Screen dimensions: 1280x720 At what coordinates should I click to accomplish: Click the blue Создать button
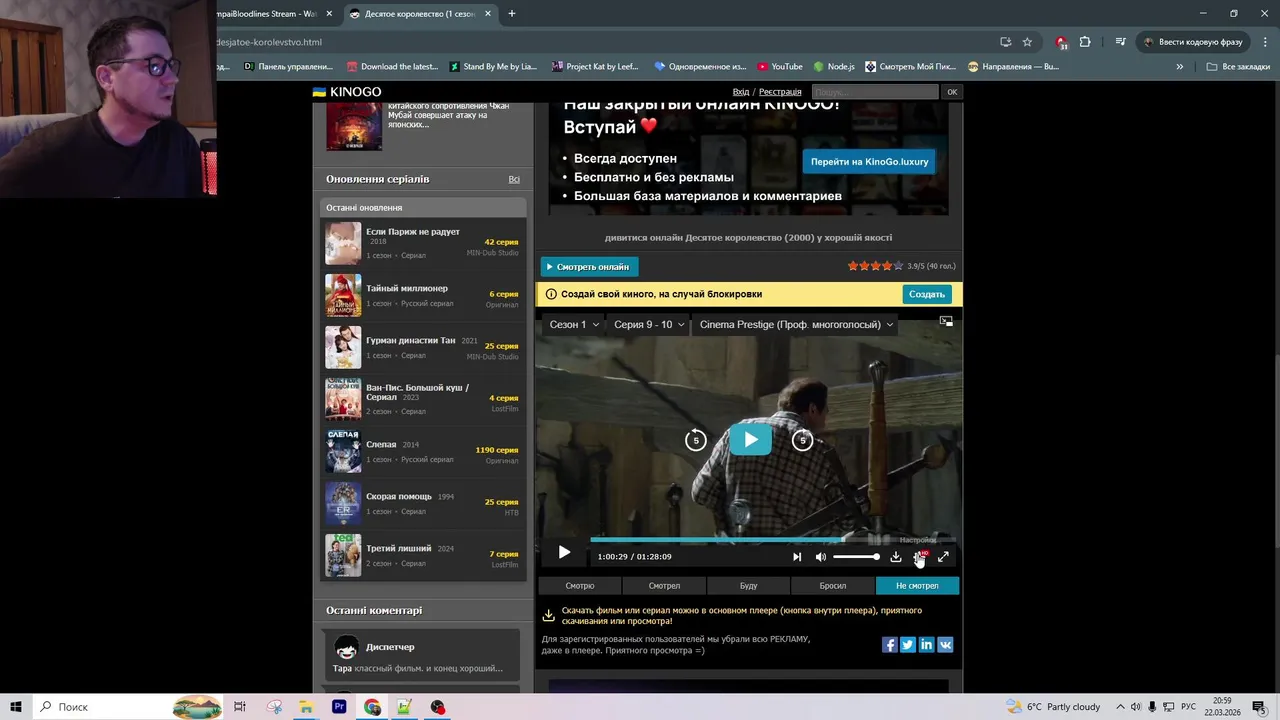[926, 294]
